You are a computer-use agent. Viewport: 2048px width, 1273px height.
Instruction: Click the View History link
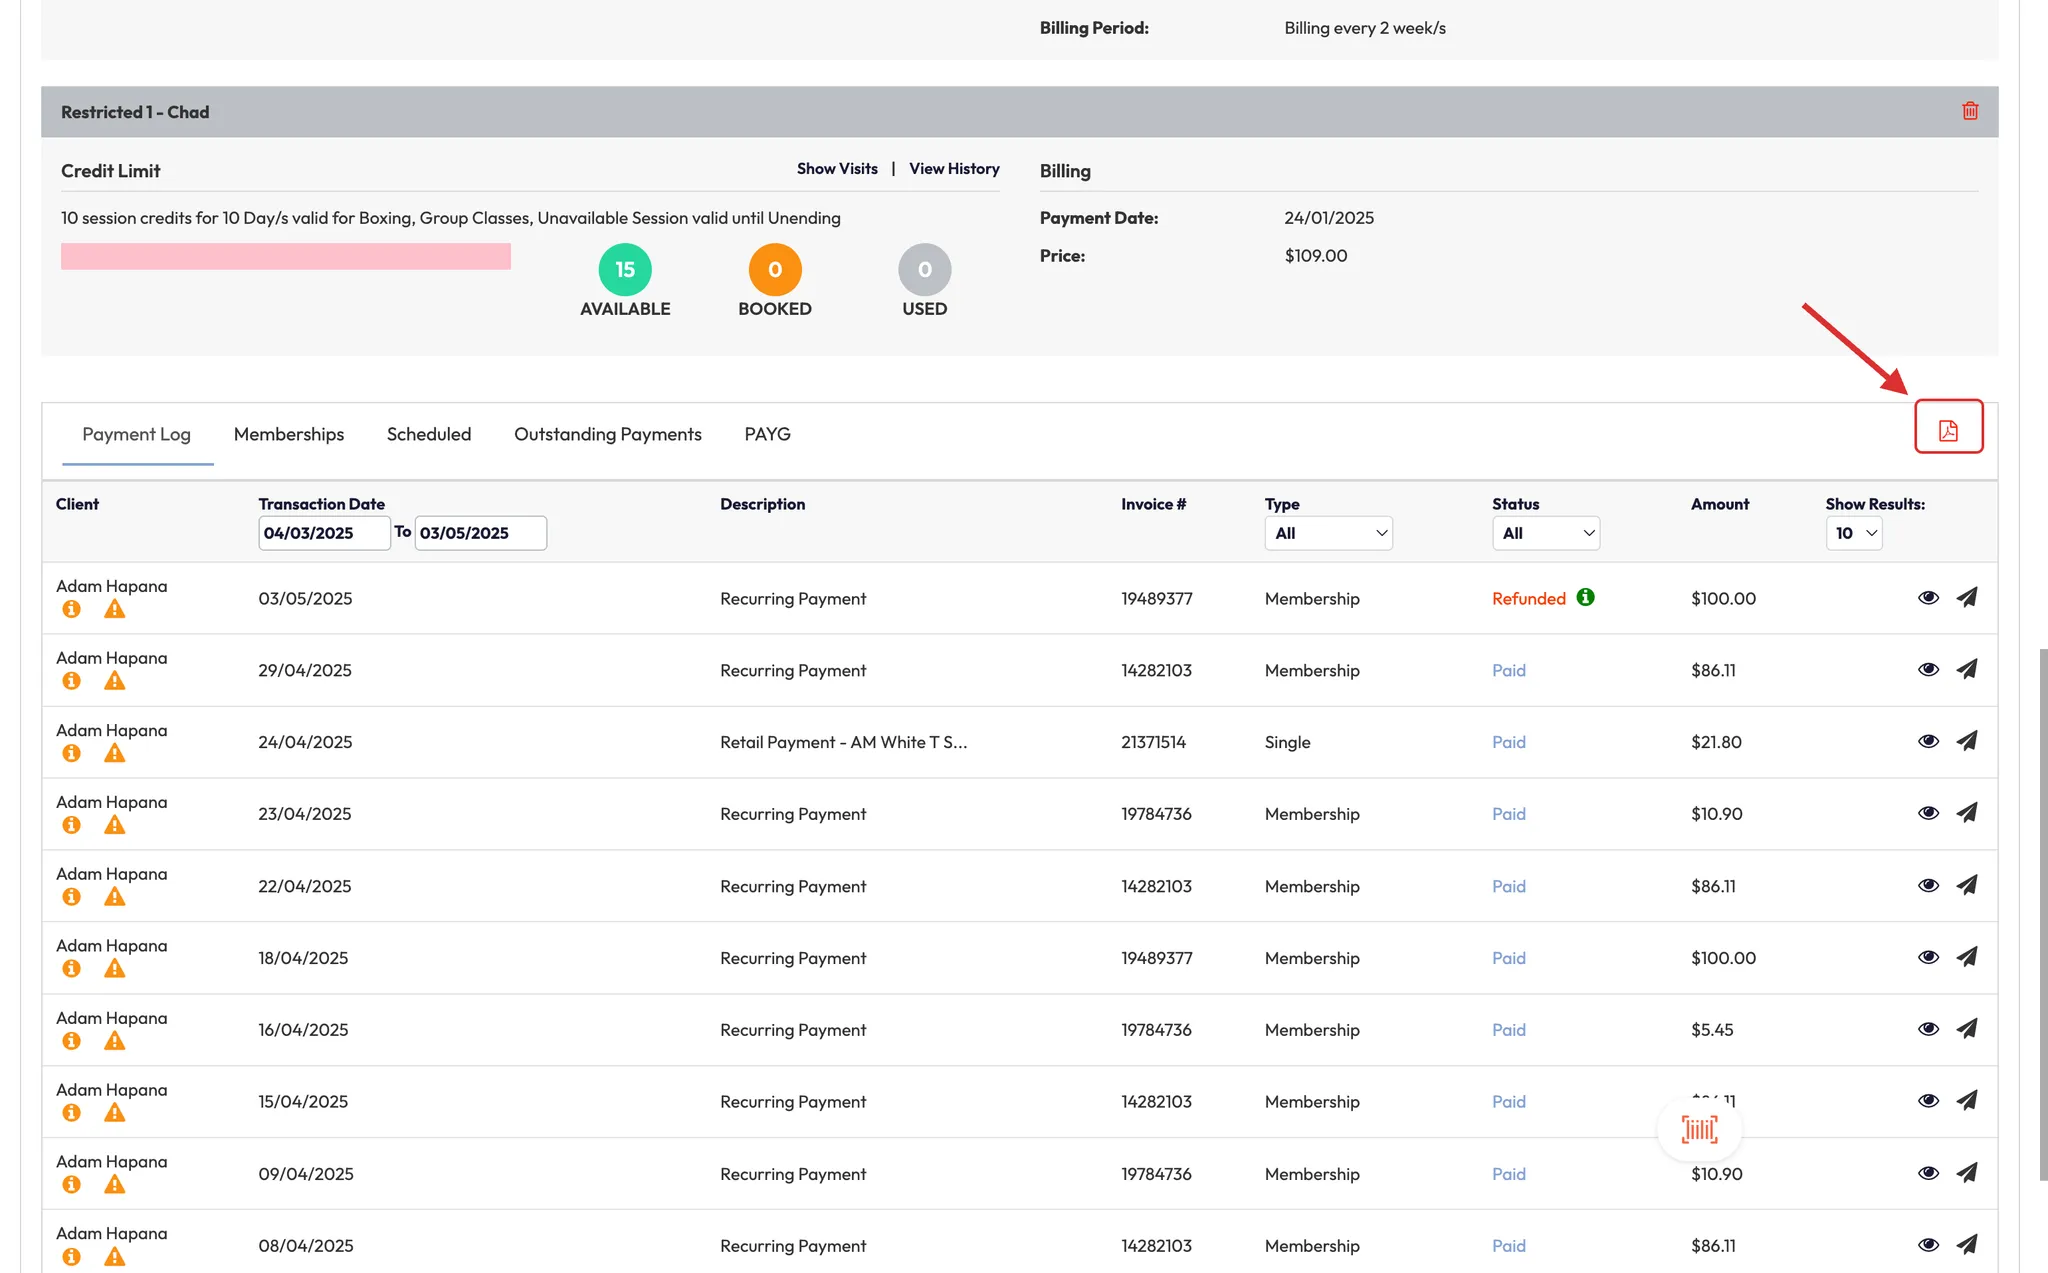tap(954, 169)
